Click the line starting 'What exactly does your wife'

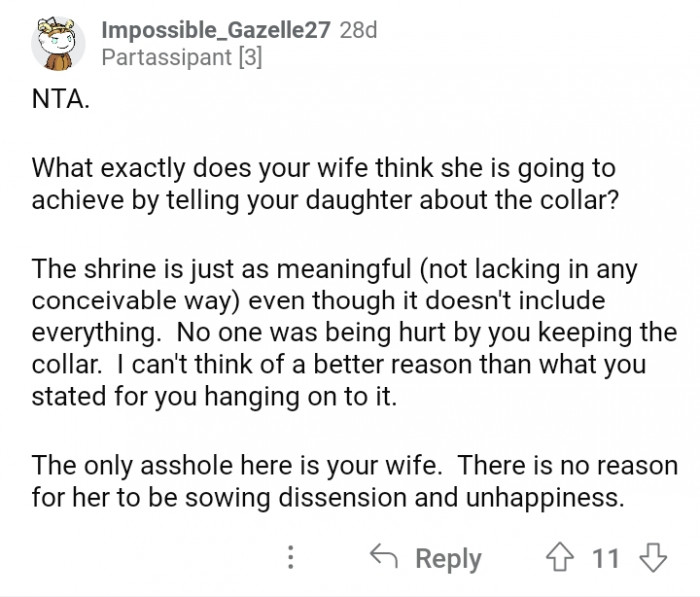[x=323, y=169]
